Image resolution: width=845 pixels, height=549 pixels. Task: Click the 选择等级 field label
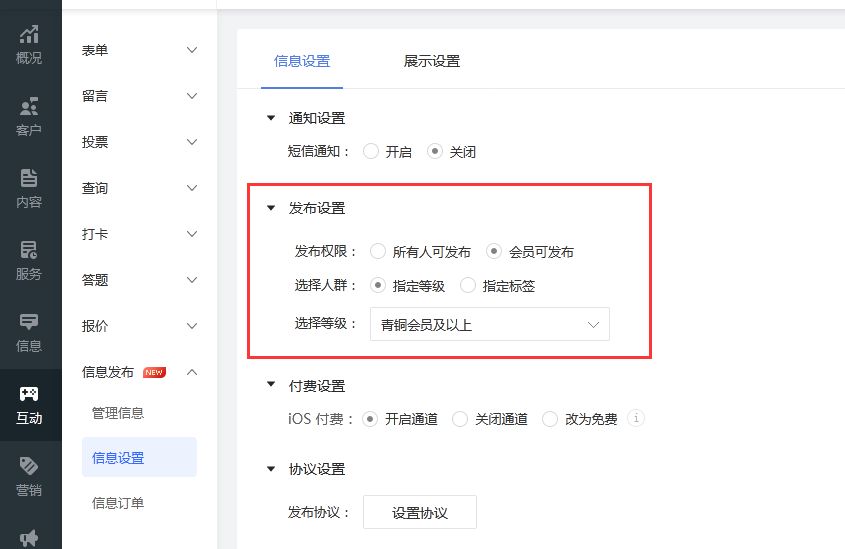pyautogui.click(x=325, y=323)
